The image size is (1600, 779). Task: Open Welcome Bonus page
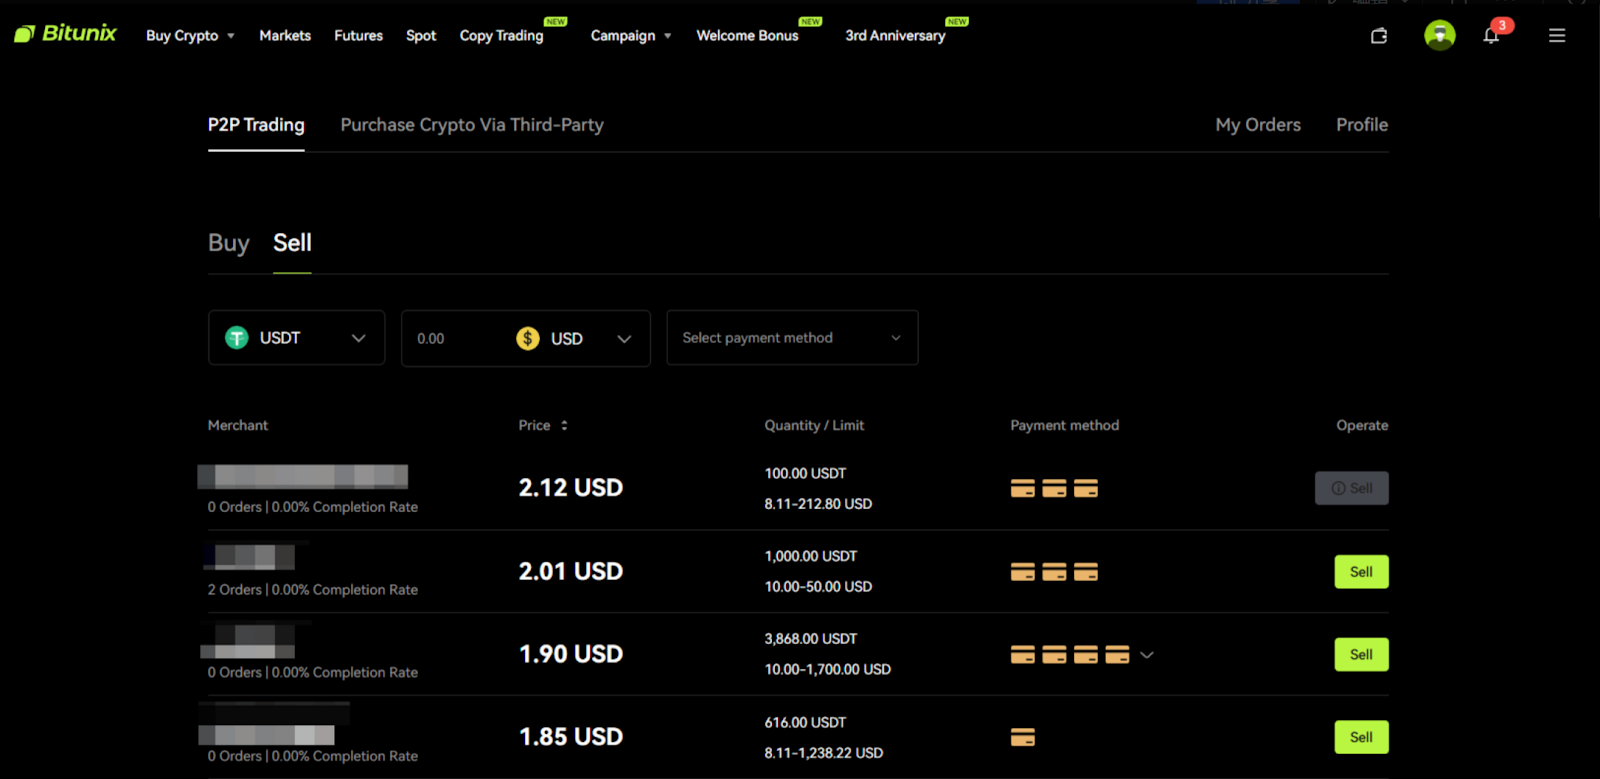747,36
